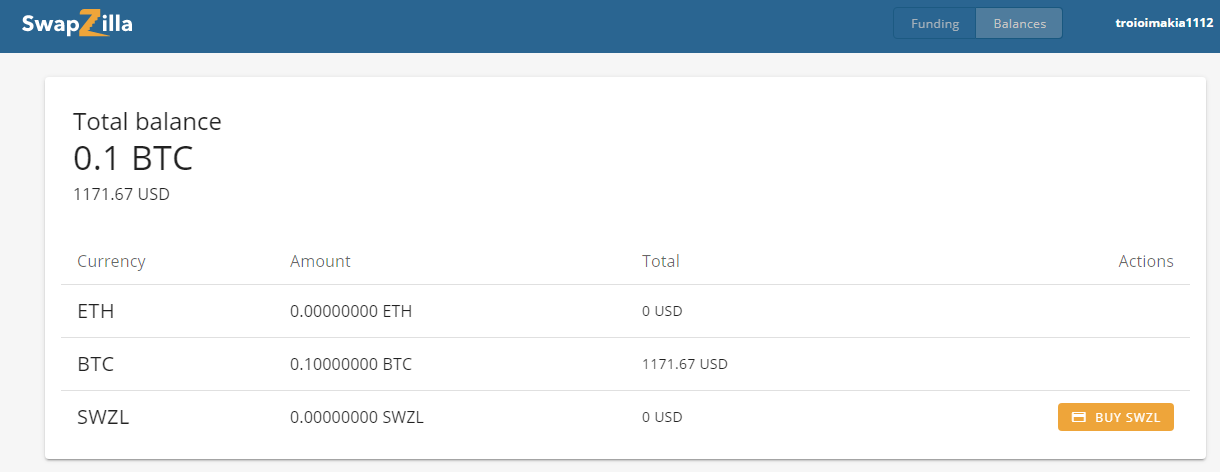The height and width of the screenshot is (472, 1220).
Task: Switch to the Funding tab
Action: pyautogui.click(x=935, y=24)
